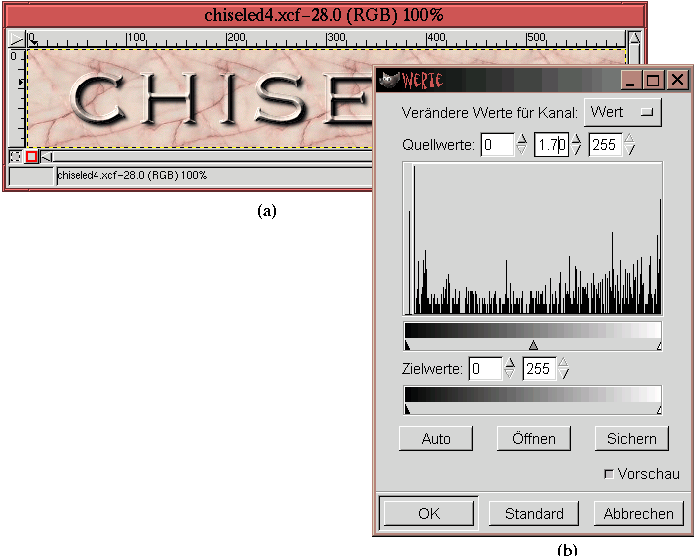Move the gray gamma midpoint slider handle

coord(533,346)
